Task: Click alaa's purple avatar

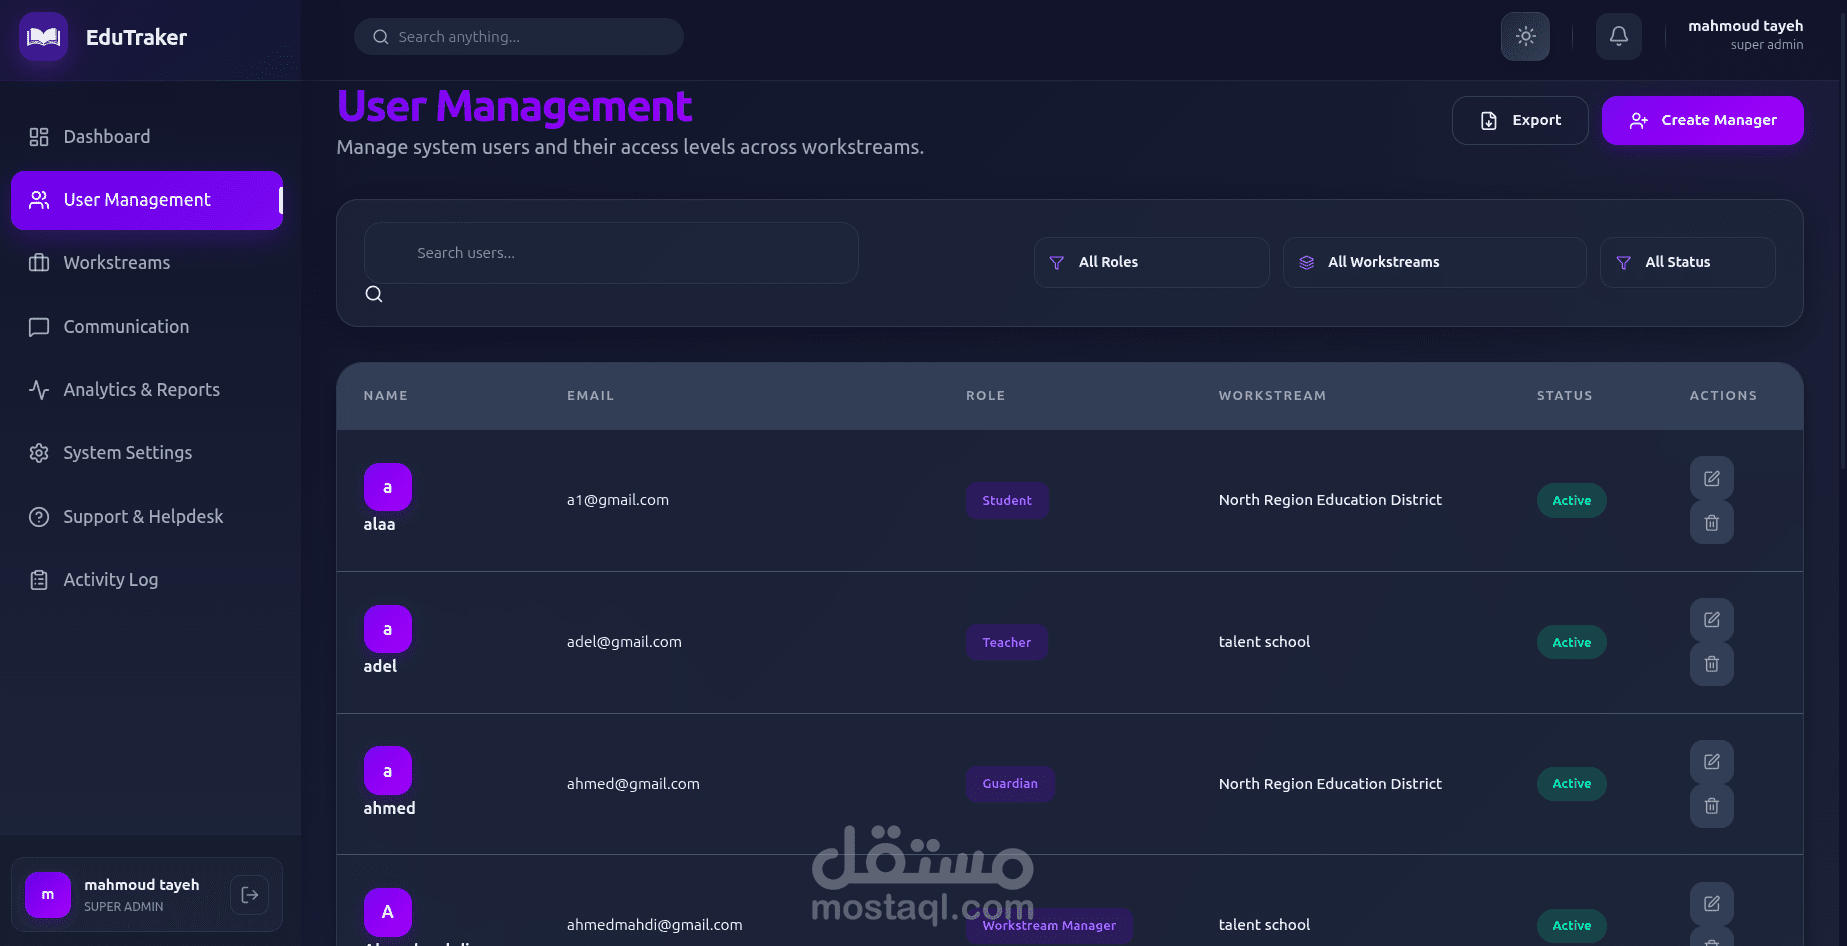Action: click(388, 488)
